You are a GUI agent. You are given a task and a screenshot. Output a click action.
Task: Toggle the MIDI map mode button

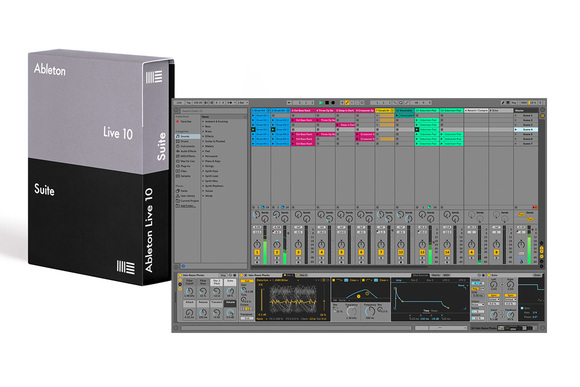pos(524,102)
